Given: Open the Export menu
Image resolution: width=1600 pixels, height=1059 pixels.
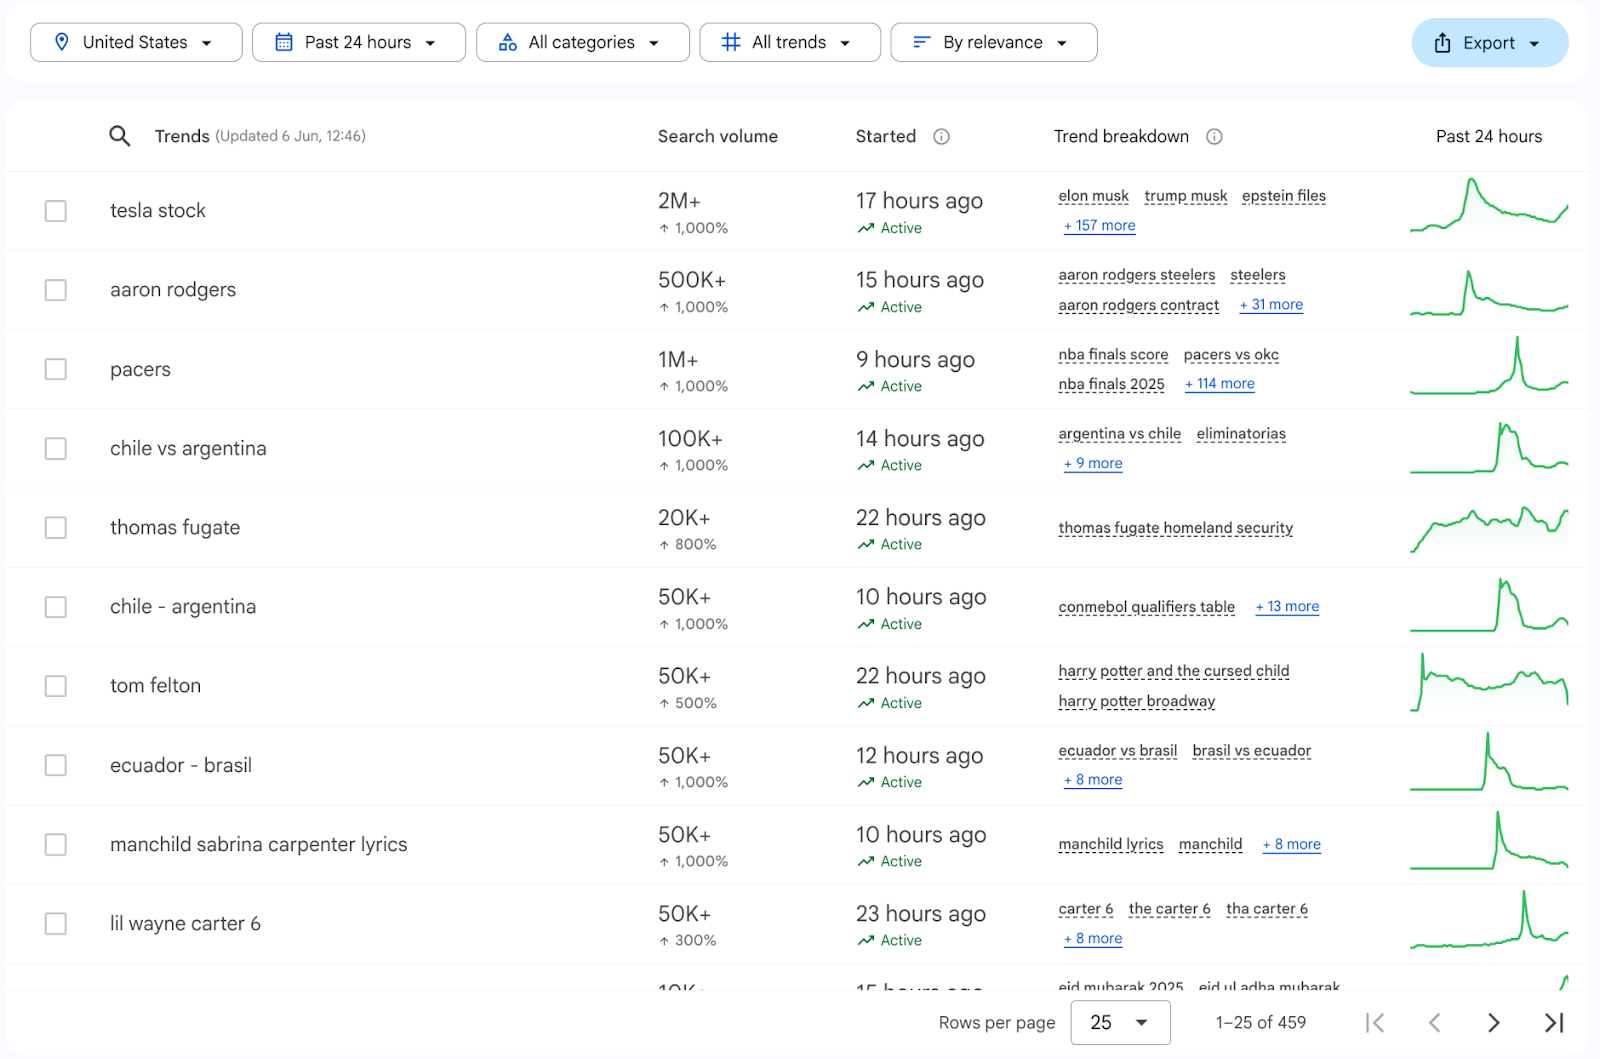Looking at the screenshot, I should pyautogui.click(x=1489, y=43).
